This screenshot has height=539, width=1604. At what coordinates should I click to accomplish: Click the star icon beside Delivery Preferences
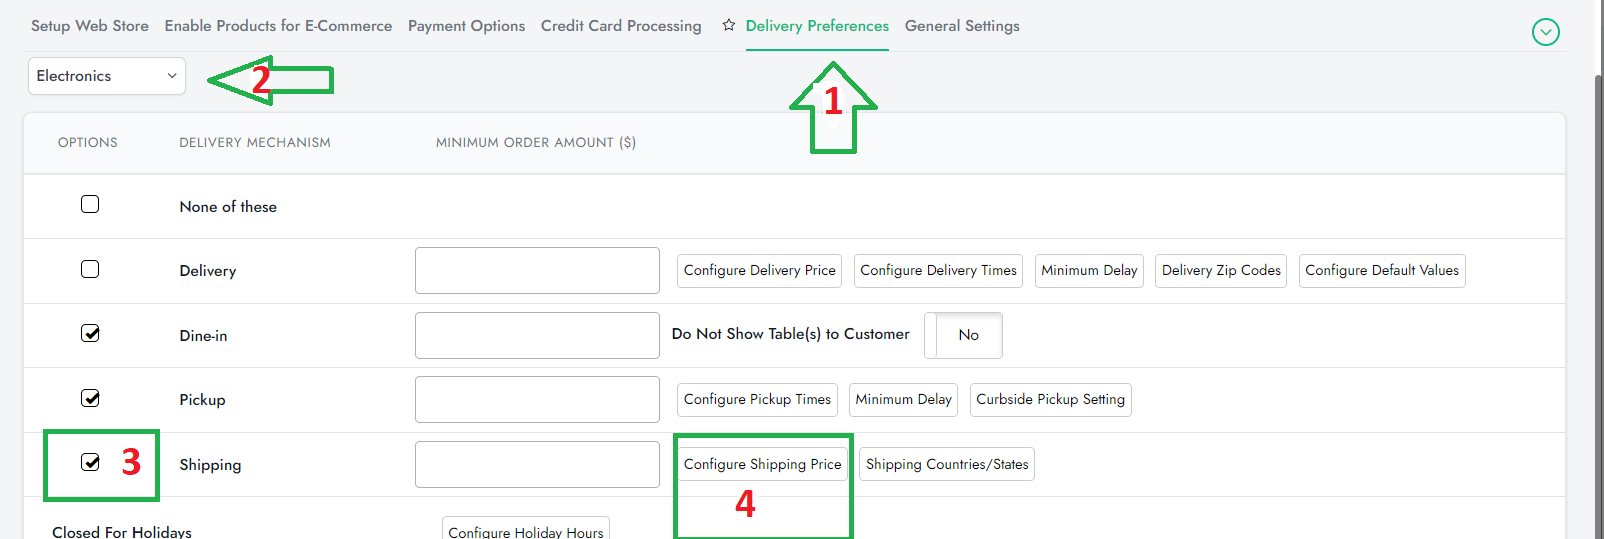pos(728,25)
